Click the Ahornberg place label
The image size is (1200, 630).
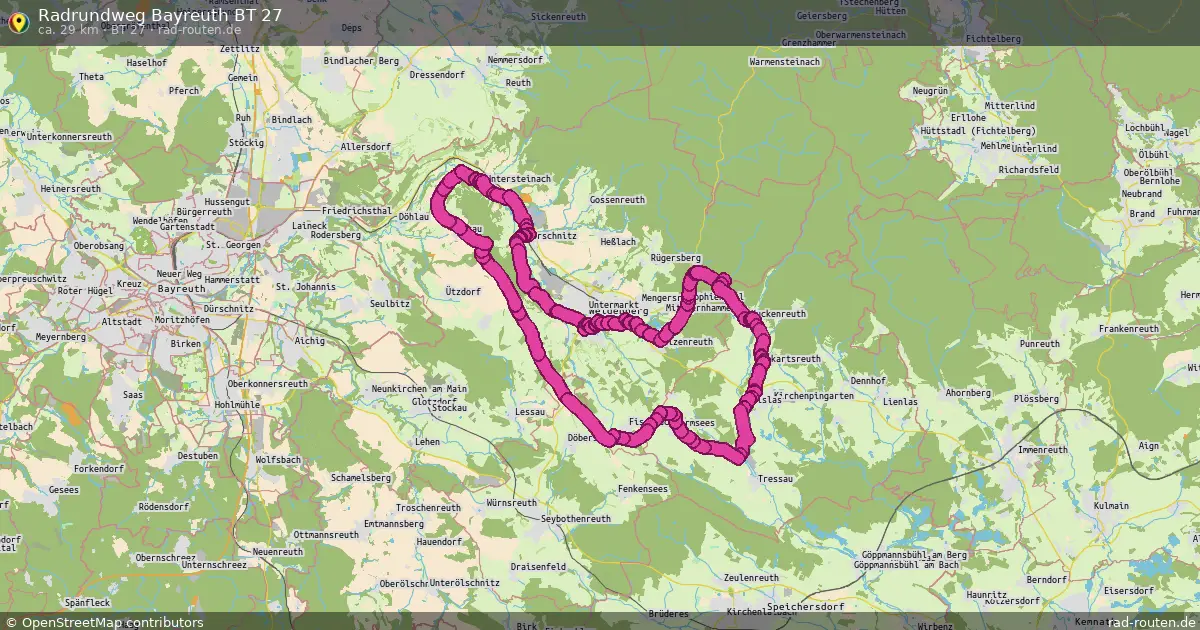pyautogui.click(x=967, y=393)
